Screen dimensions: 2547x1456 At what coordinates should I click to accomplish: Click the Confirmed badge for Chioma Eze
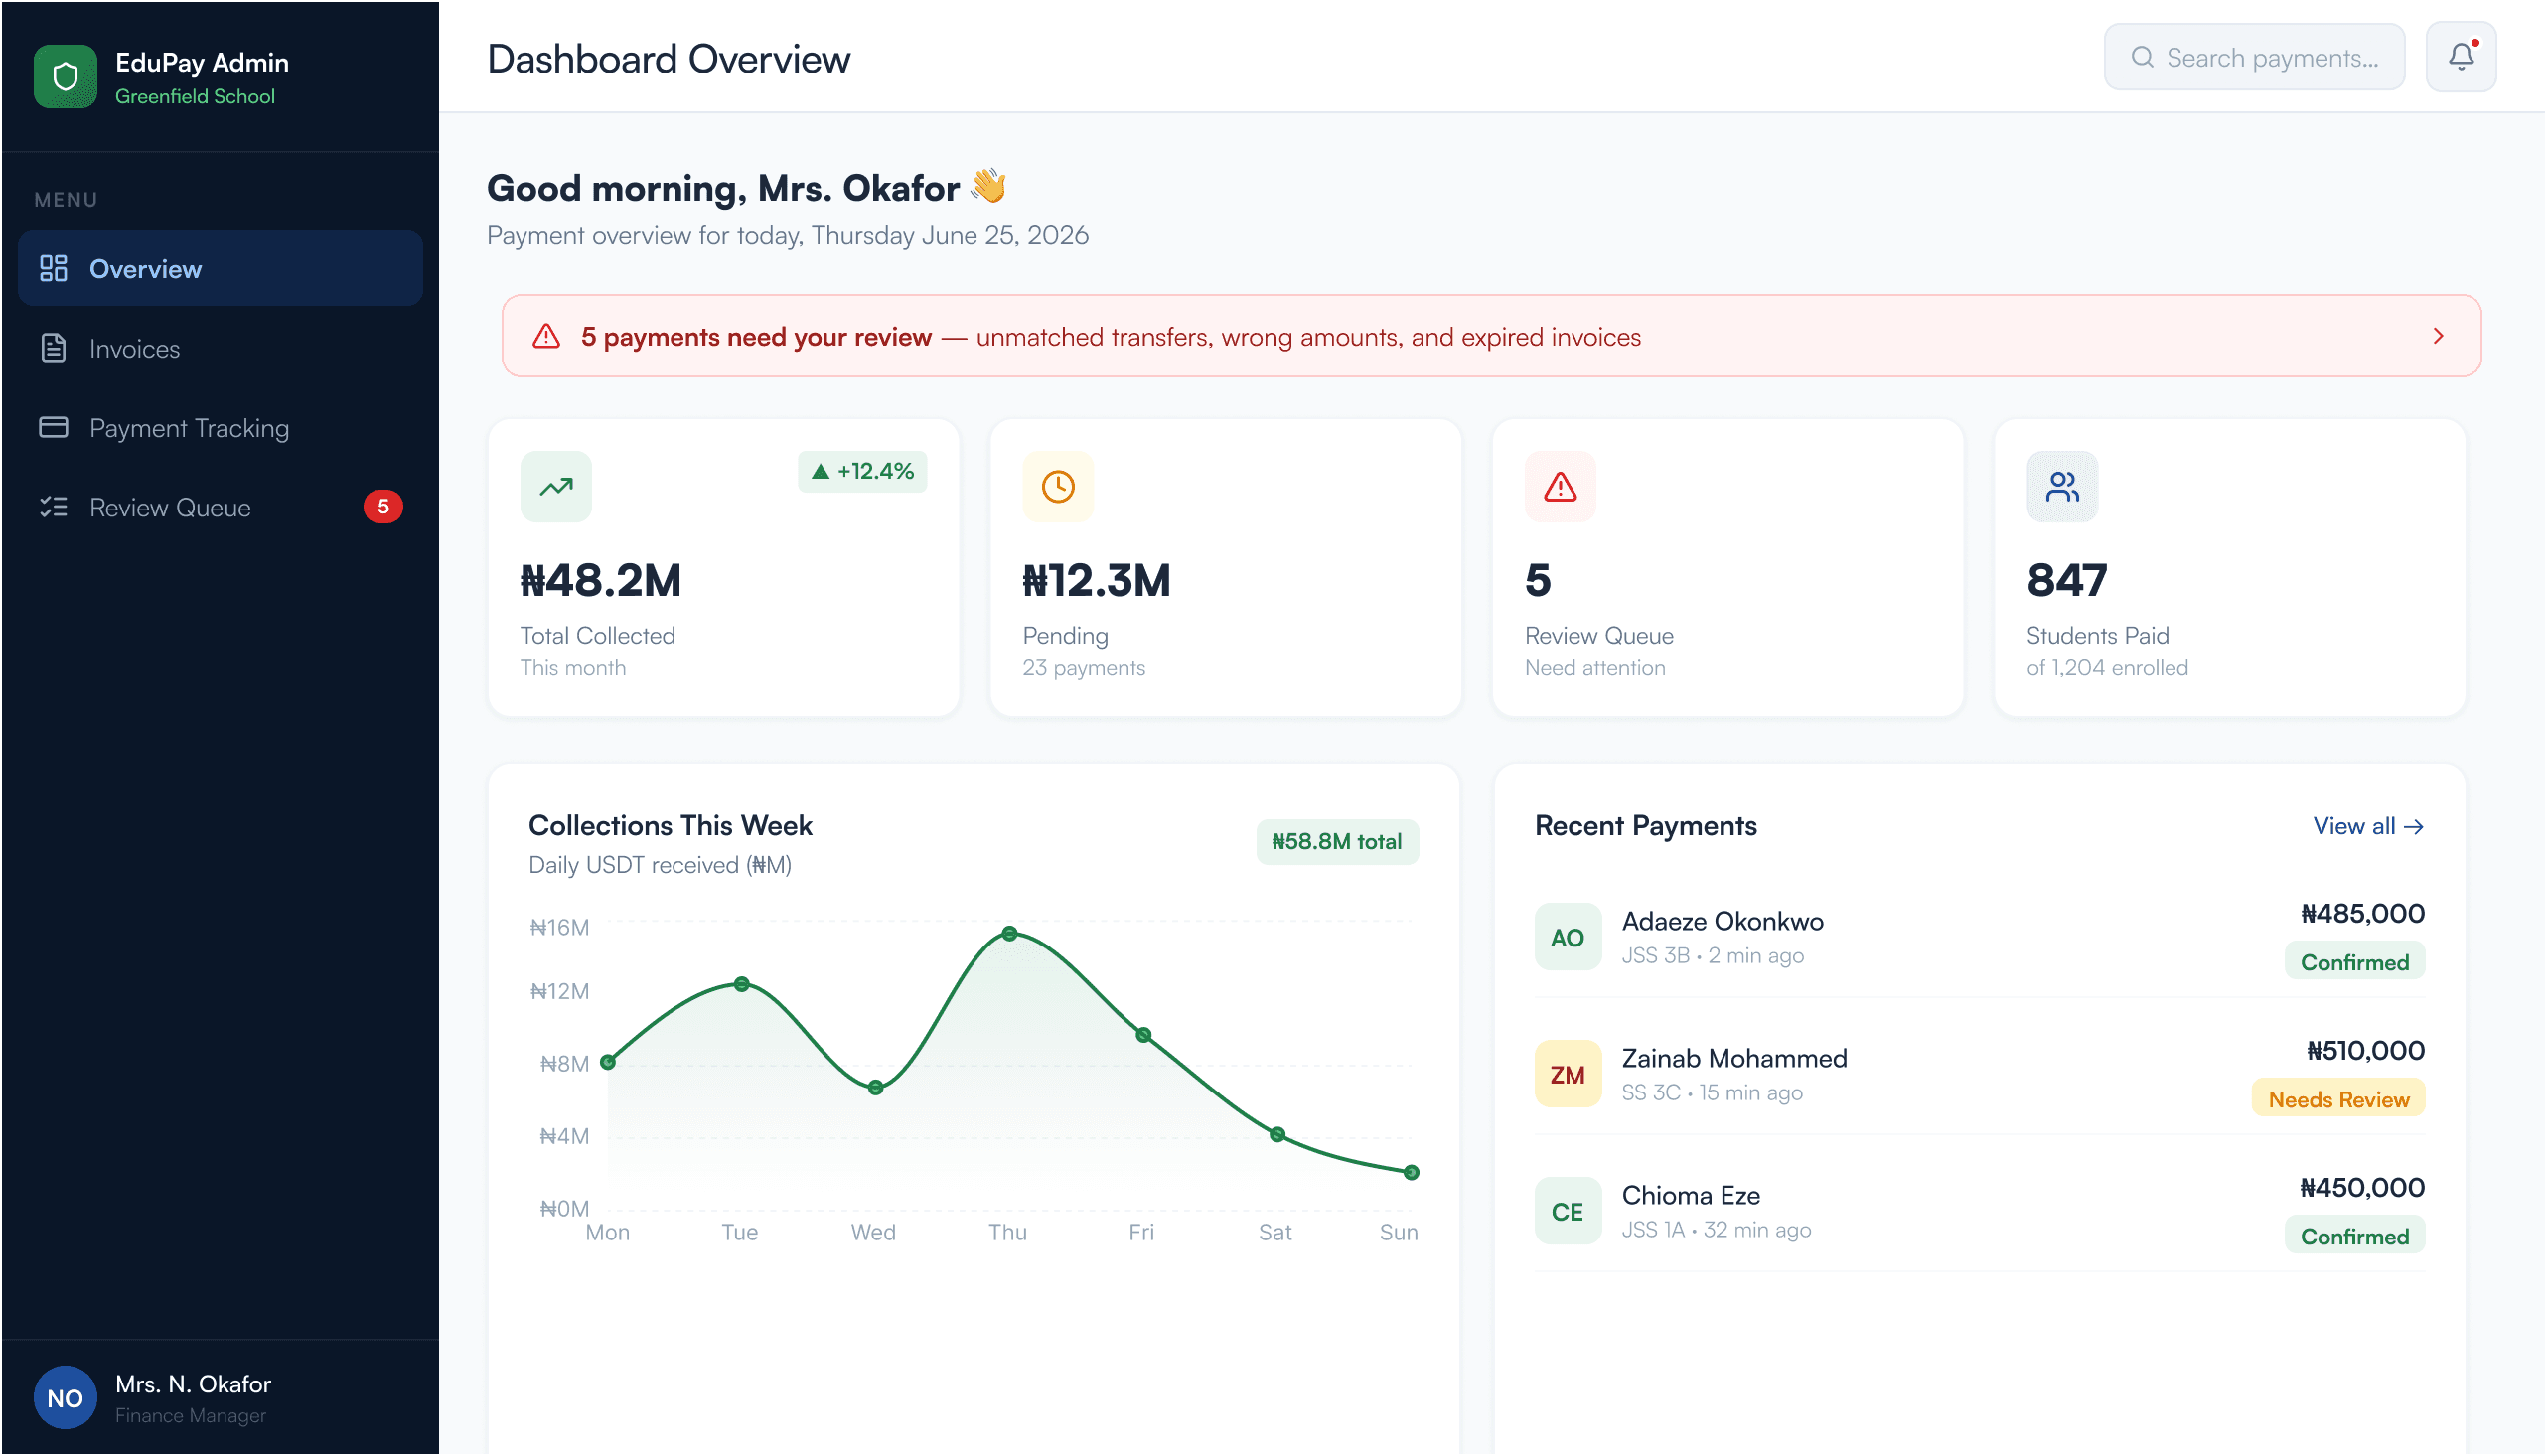(x=2356, y=1236)
